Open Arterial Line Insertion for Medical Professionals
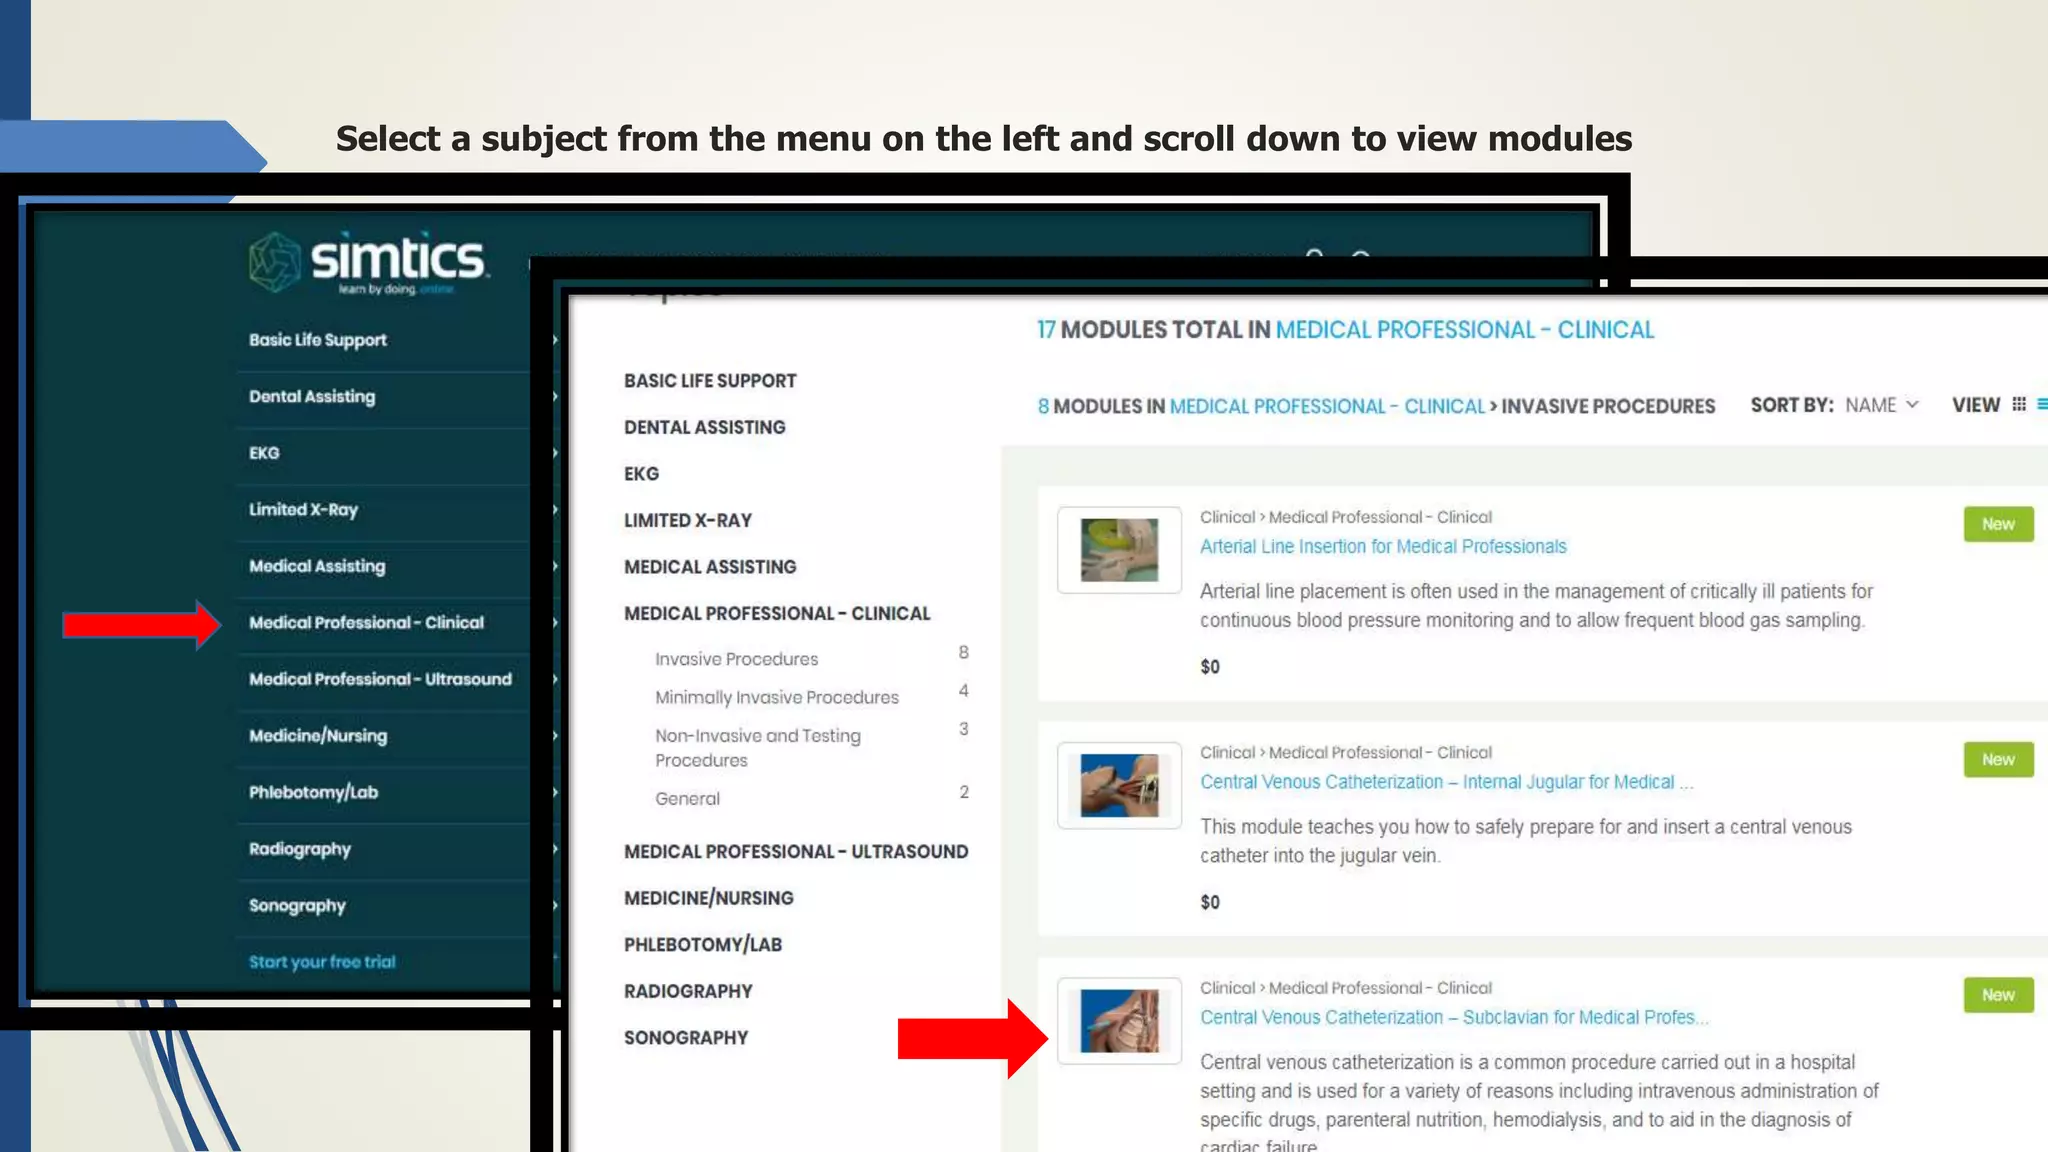Screen dimensions: 2048x1152 coord(1383,547)
